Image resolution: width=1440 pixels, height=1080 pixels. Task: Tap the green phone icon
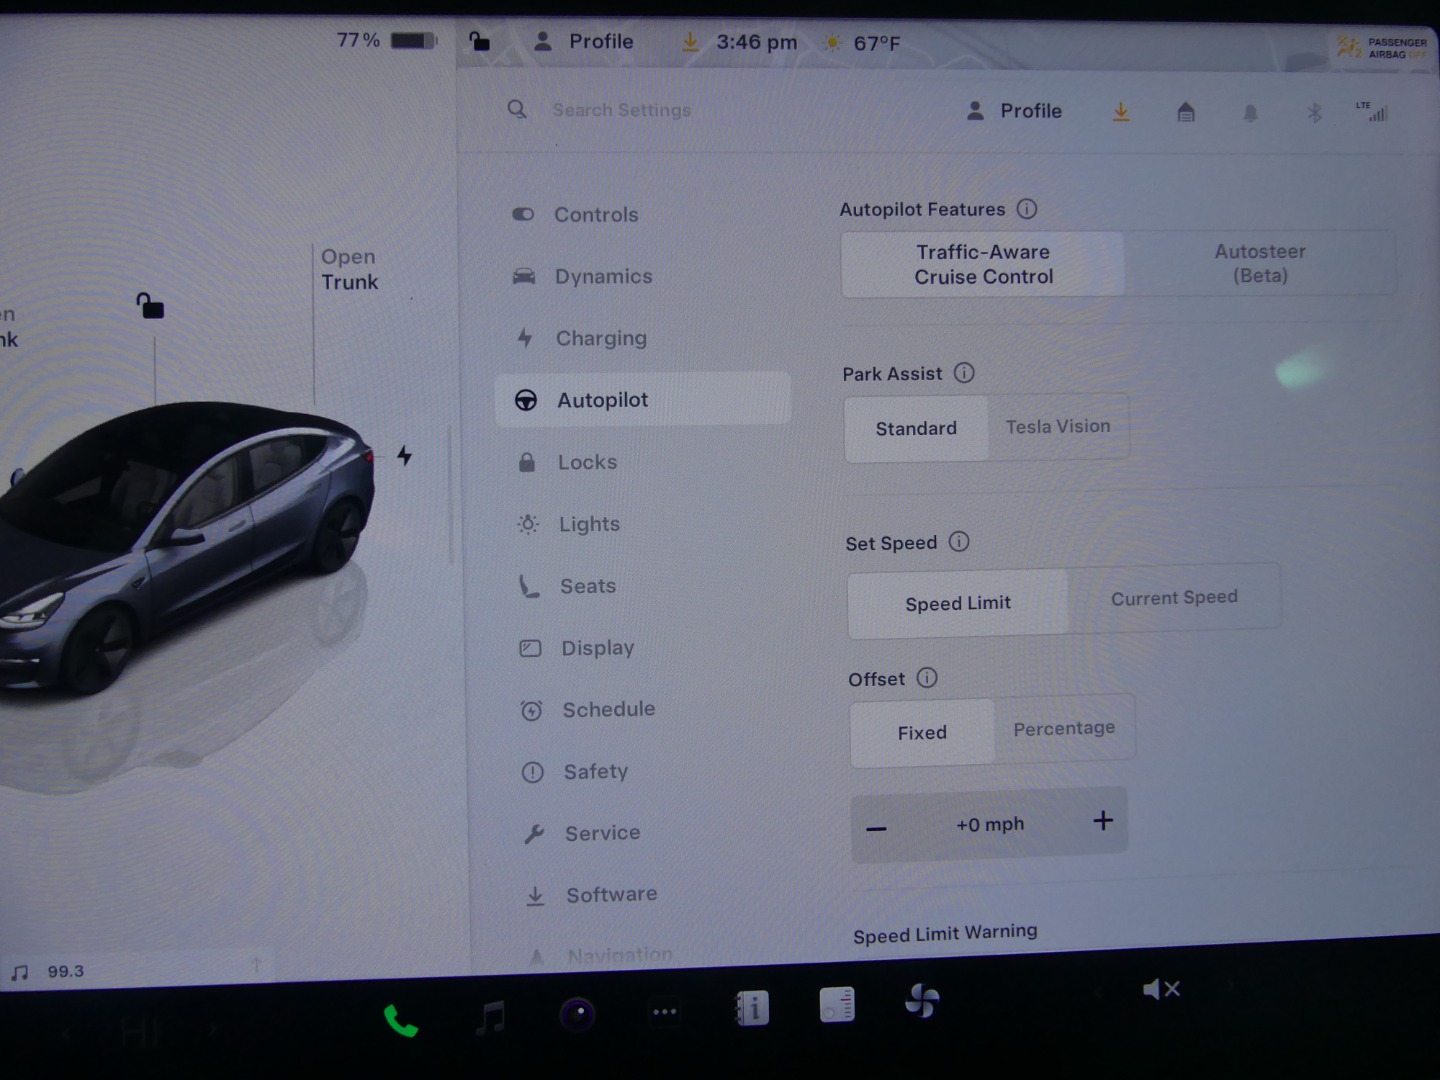coord(400,1021)
